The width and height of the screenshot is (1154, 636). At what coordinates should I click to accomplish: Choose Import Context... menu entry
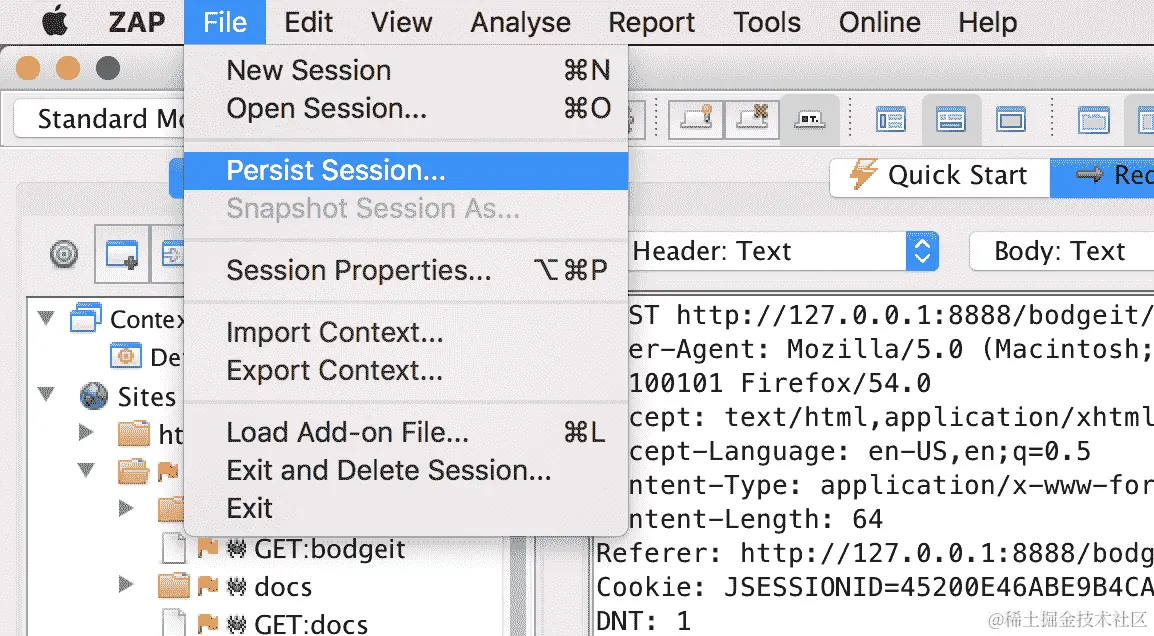pos(406,333)
